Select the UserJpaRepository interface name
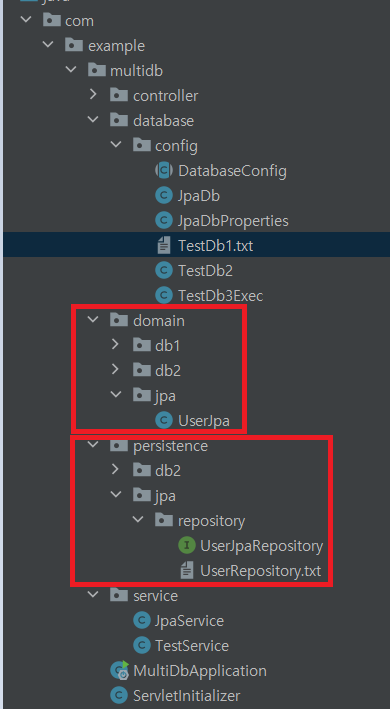390x709 pixels. click(x=262, y=546)
